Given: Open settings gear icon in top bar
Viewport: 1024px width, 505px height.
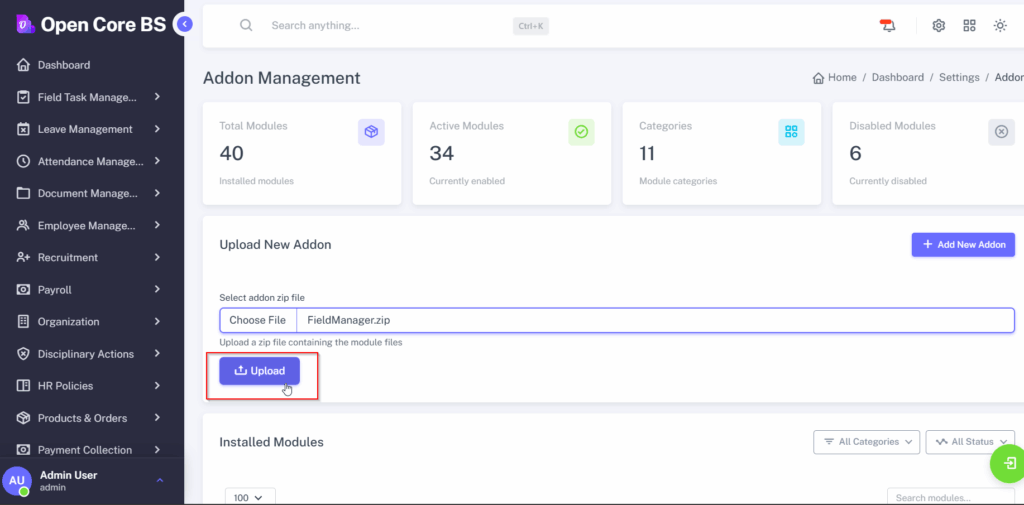Looking at the screenshot, I should (938, 26).
